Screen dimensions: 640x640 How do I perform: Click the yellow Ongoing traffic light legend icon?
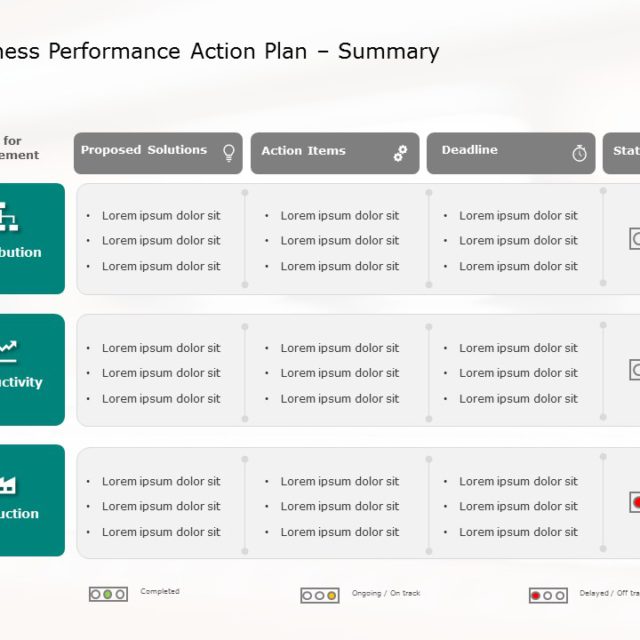tap(320, 596)
